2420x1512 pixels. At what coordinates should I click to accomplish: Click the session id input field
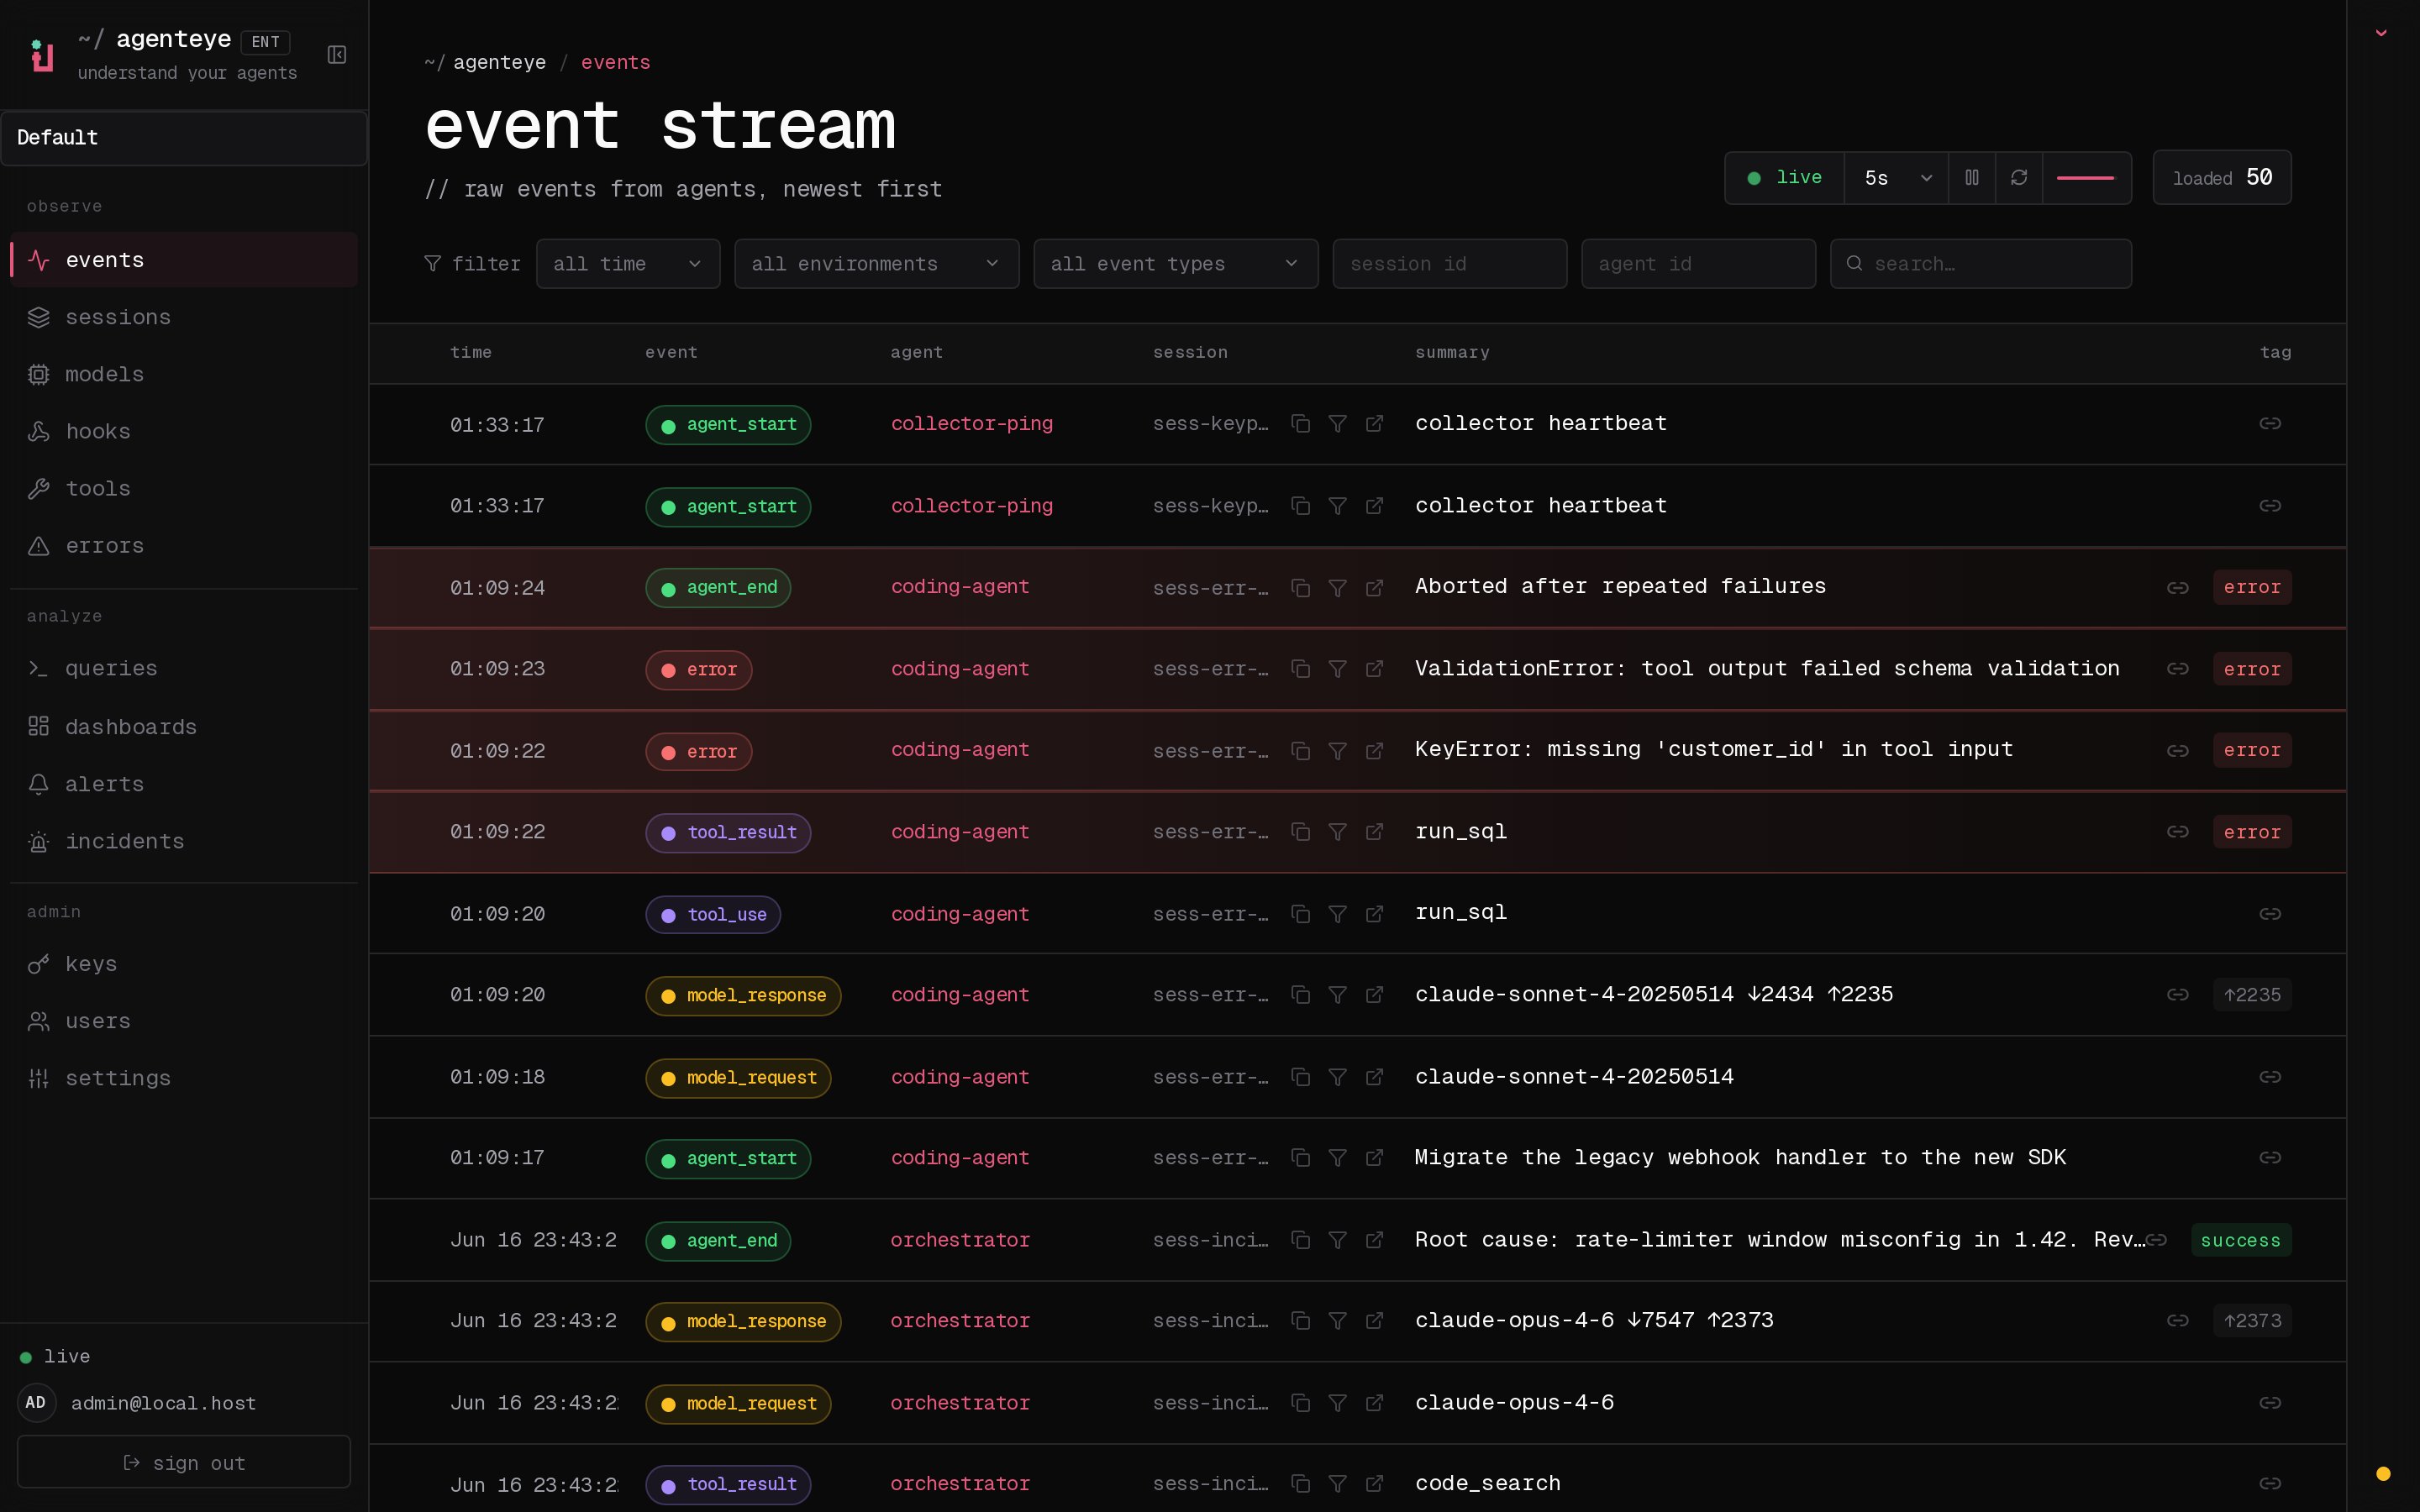click(1449, 264)
